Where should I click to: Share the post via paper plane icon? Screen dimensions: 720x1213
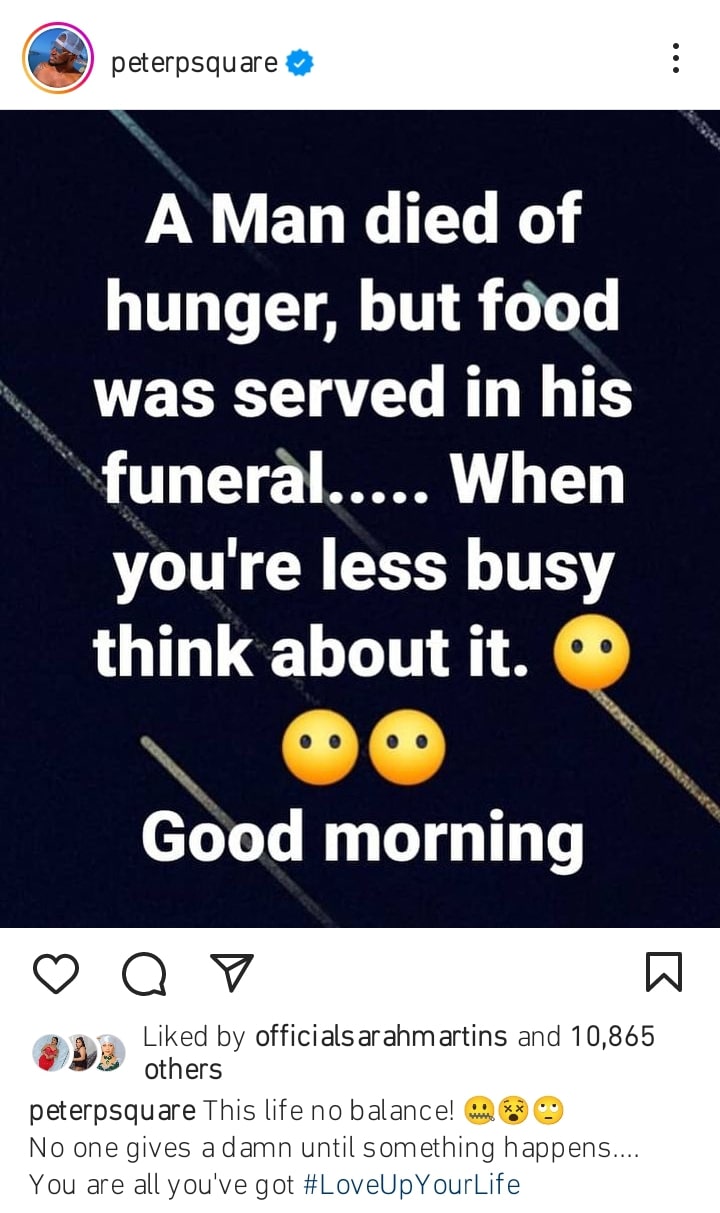[x=232, y=972]
